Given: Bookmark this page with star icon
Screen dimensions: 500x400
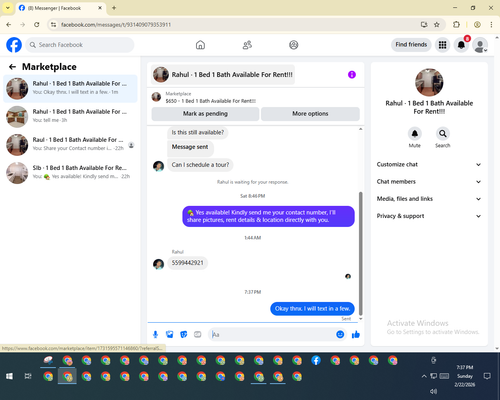Looking at the screenshot, I should click(x=437, y=25).
